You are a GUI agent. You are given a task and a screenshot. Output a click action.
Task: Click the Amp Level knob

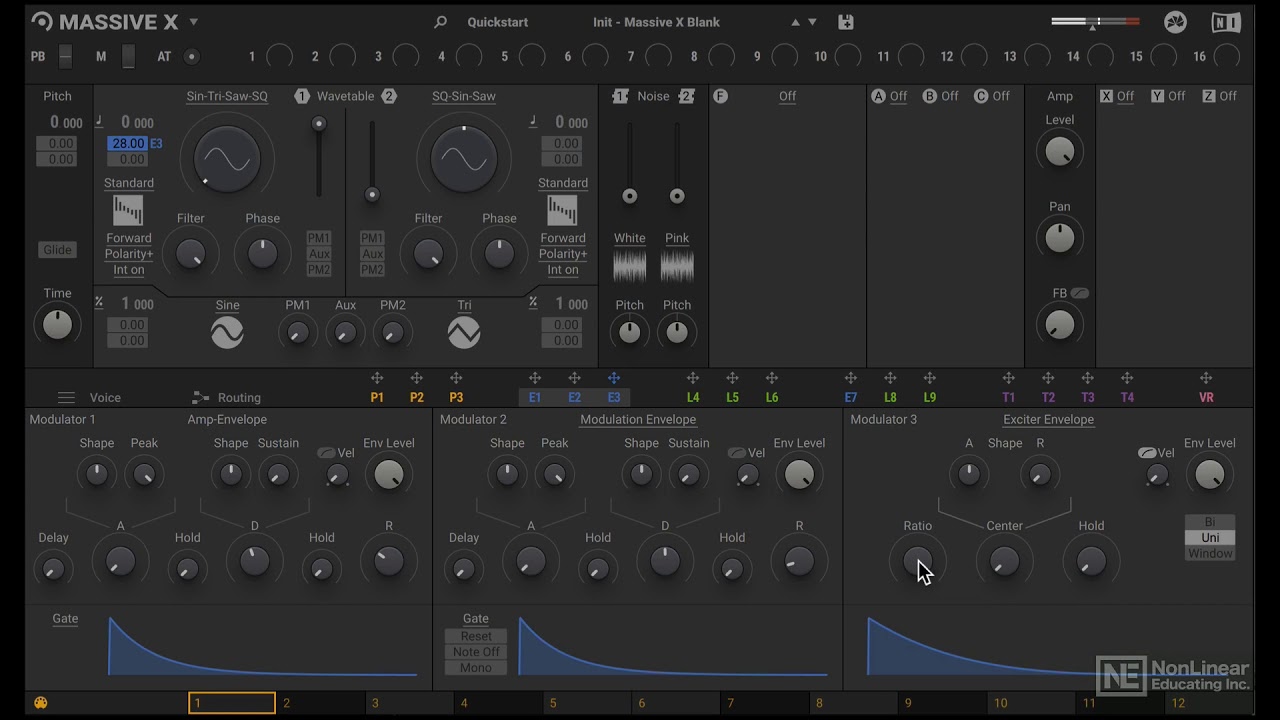click(x=1059, y=151)
